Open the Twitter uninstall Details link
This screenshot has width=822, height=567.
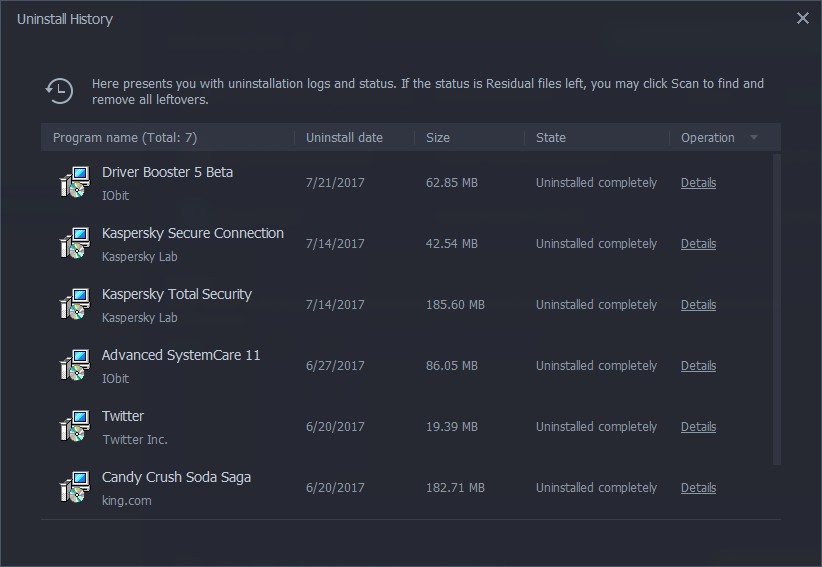coord(698,427)
